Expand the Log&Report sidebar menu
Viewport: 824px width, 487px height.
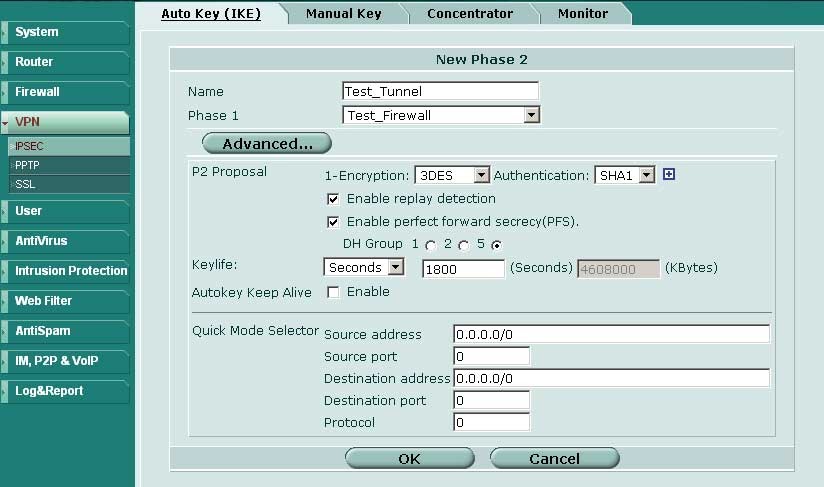(x=65, y=391)
